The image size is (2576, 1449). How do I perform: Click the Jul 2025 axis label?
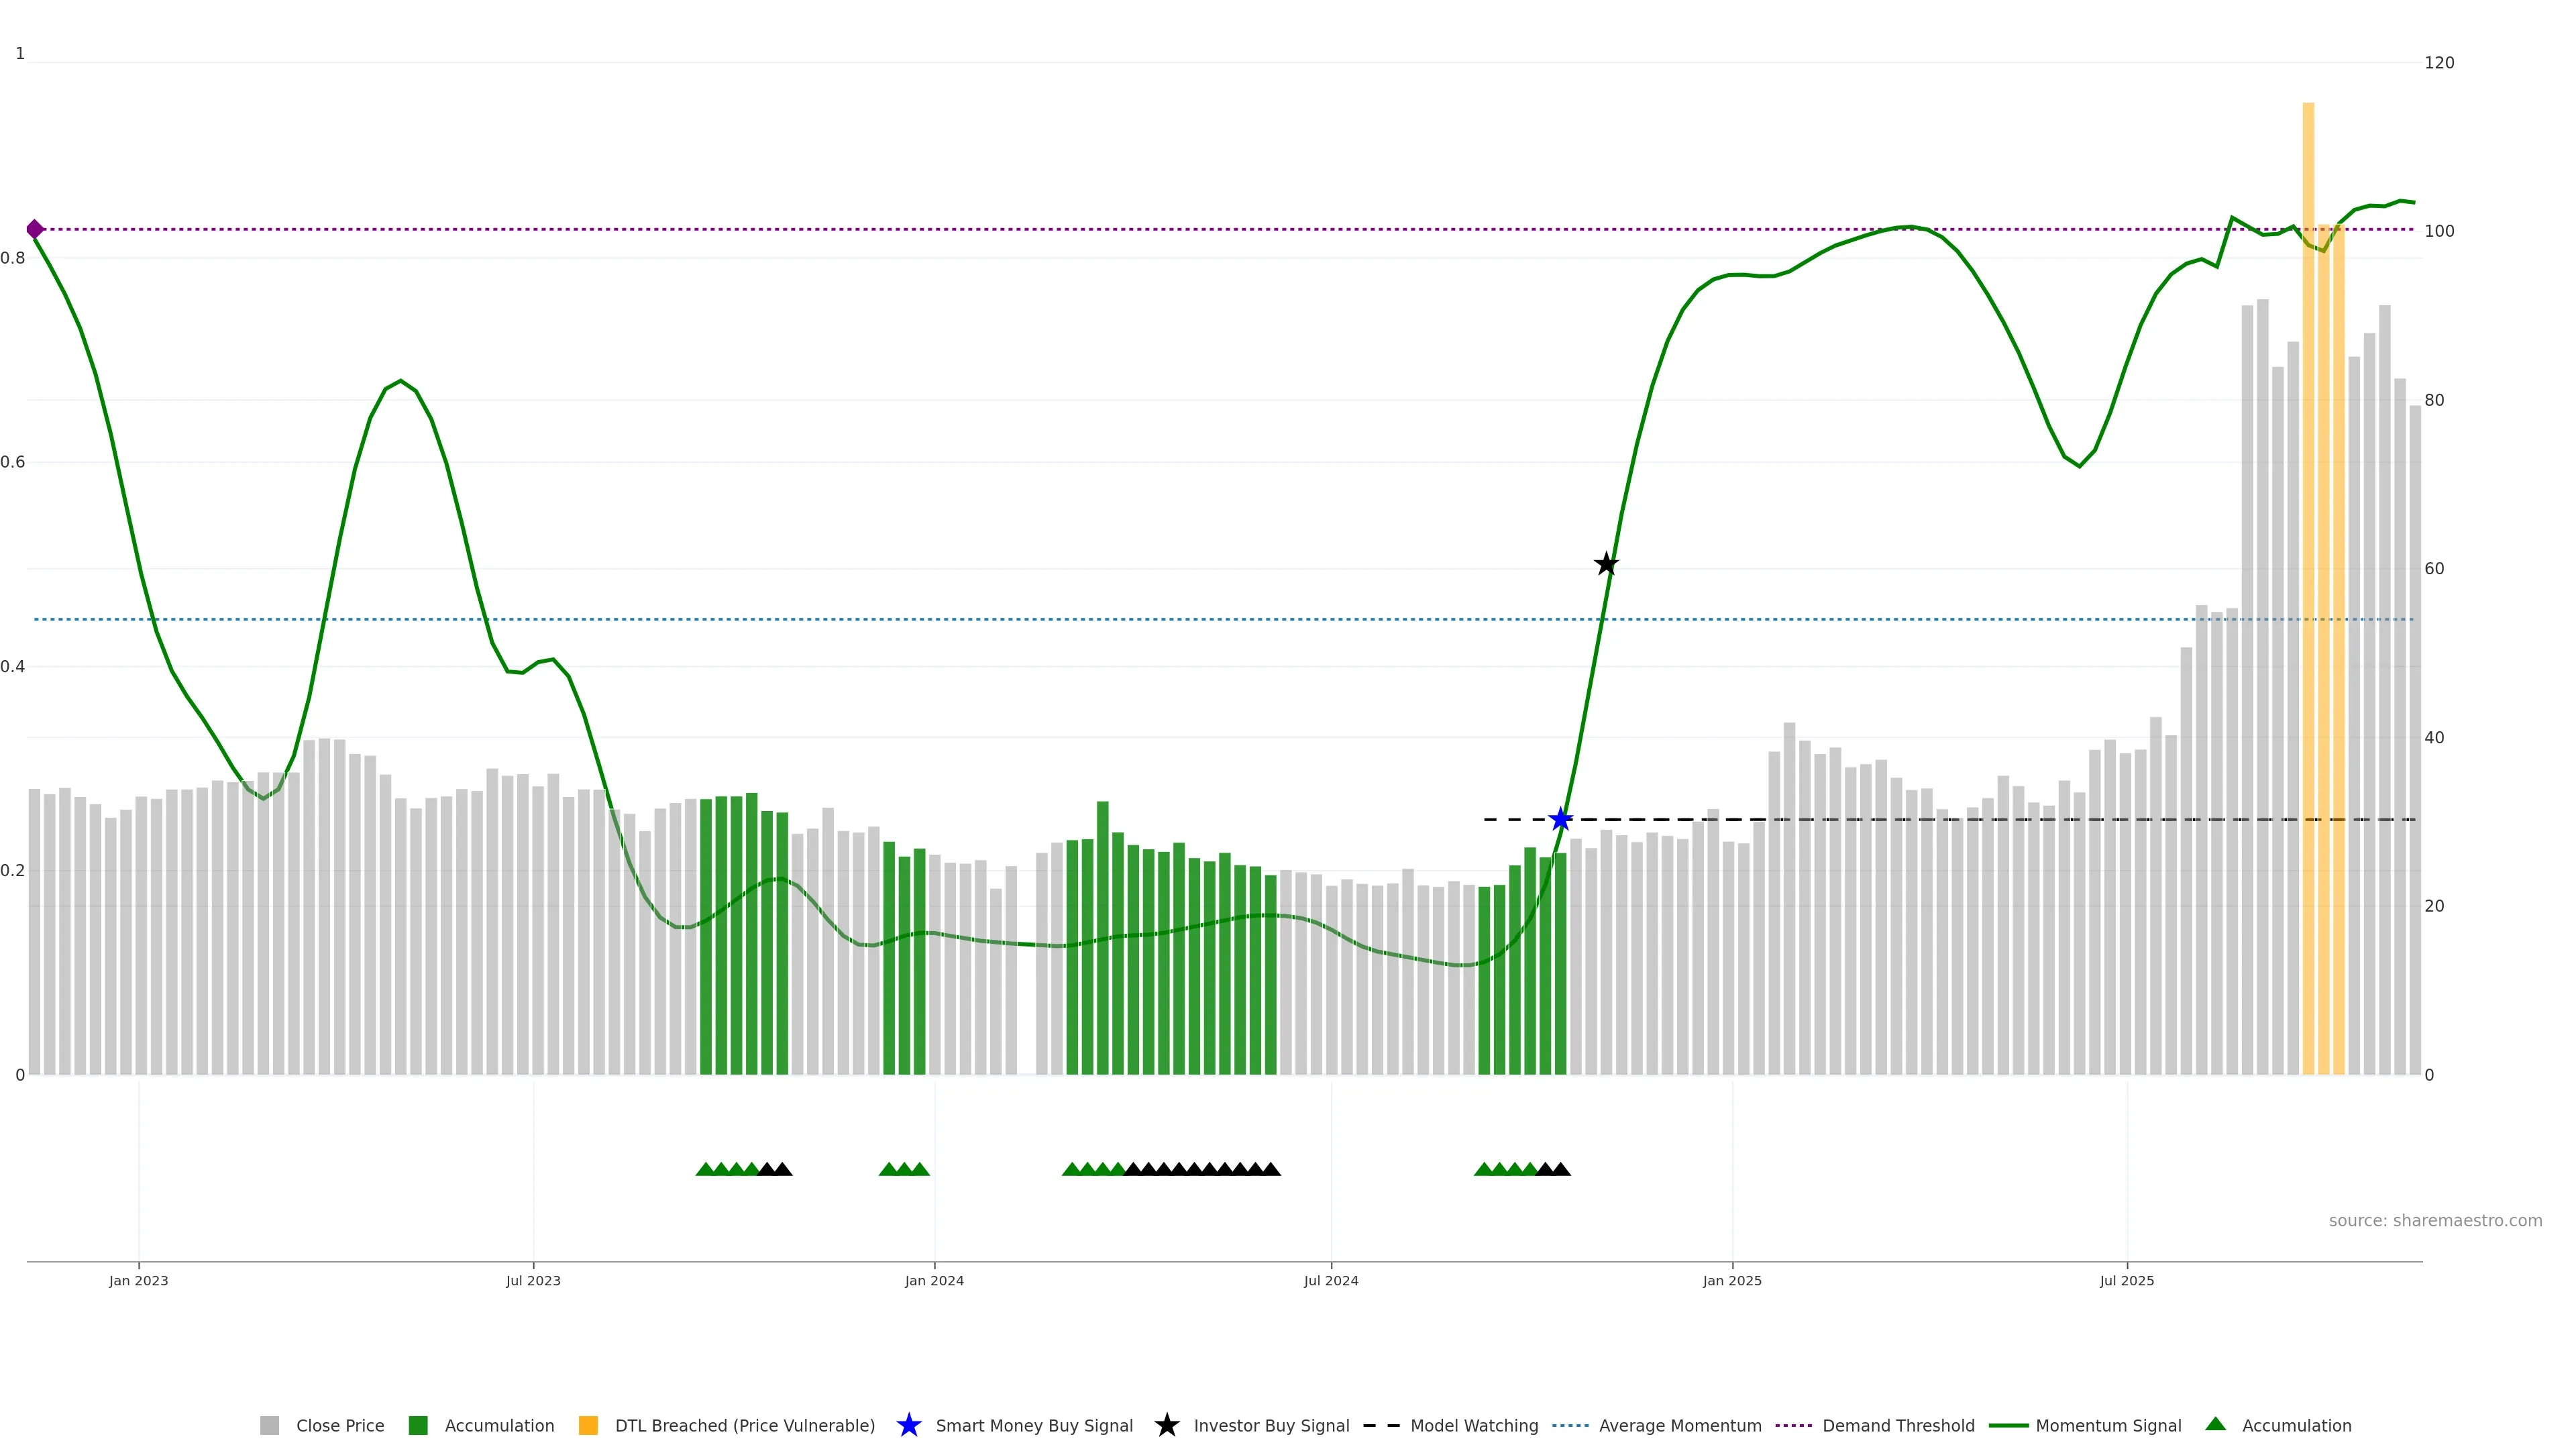tap(2126, 1280)
